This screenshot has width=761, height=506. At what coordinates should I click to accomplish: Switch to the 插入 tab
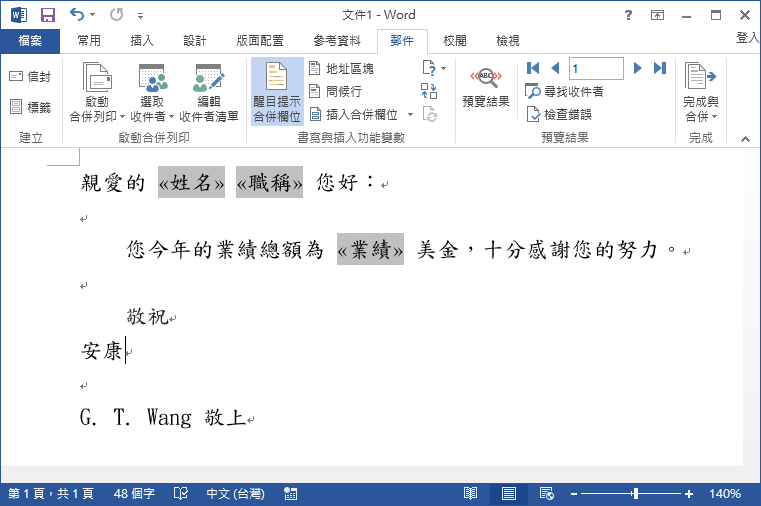(142, 41)
